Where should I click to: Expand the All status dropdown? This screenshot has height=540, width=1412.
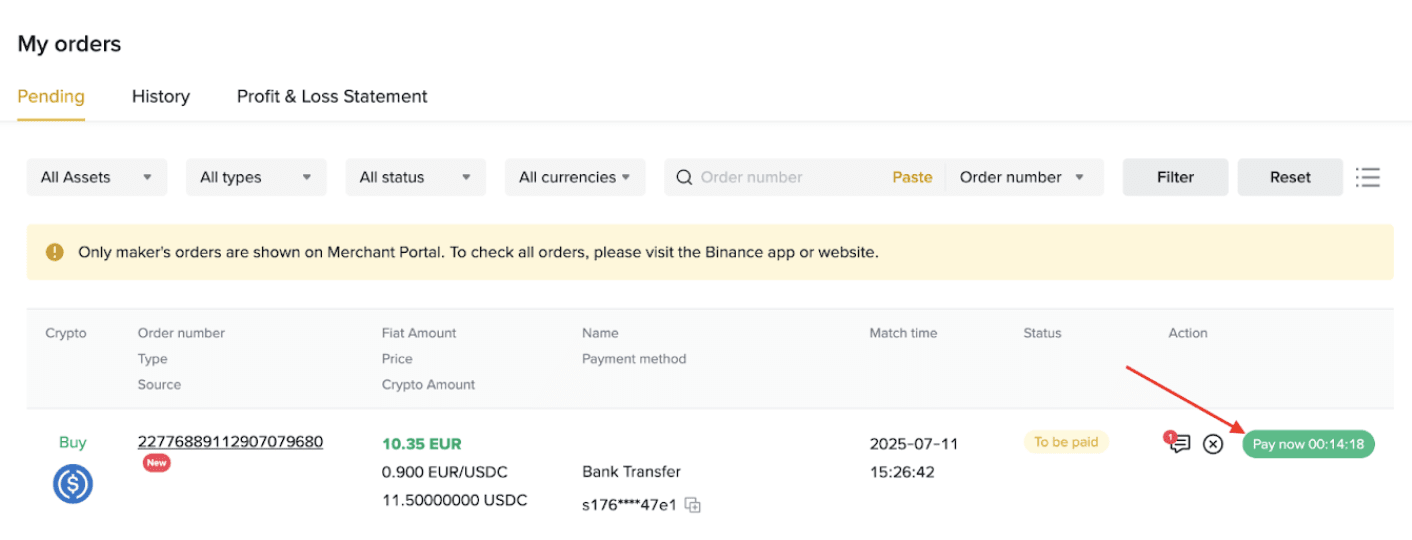coord(416,177)
